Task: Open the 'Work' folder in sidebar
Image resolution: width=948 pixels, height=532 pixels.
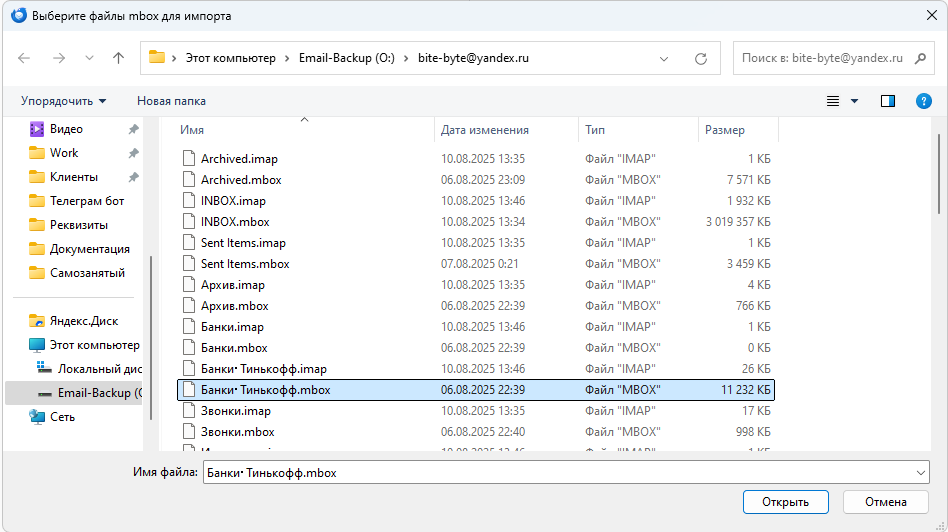Action: (x=64, y=153)
